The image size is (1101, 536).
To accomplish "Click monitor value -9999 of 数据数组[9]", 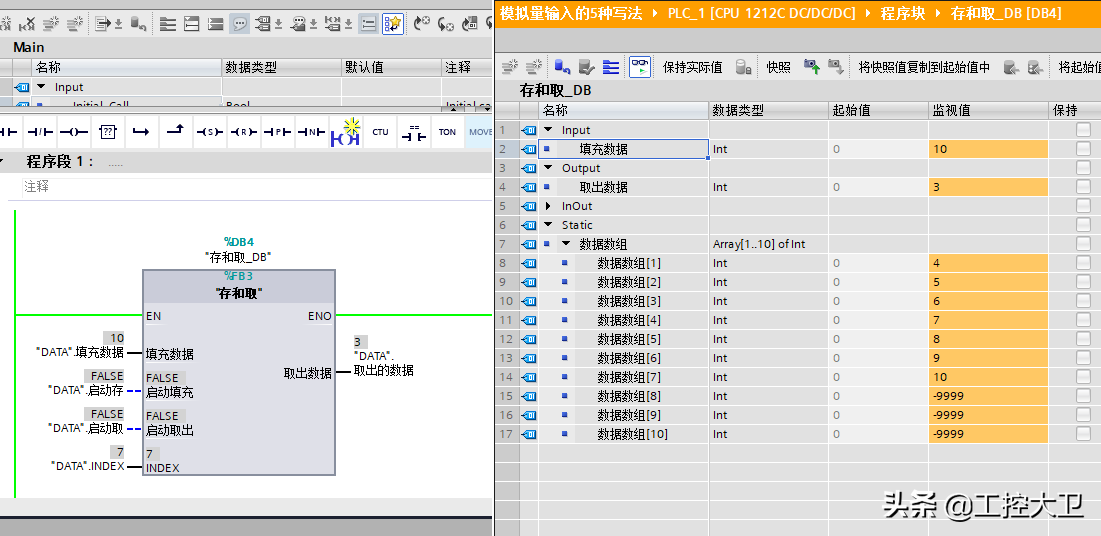I will 988,414.
